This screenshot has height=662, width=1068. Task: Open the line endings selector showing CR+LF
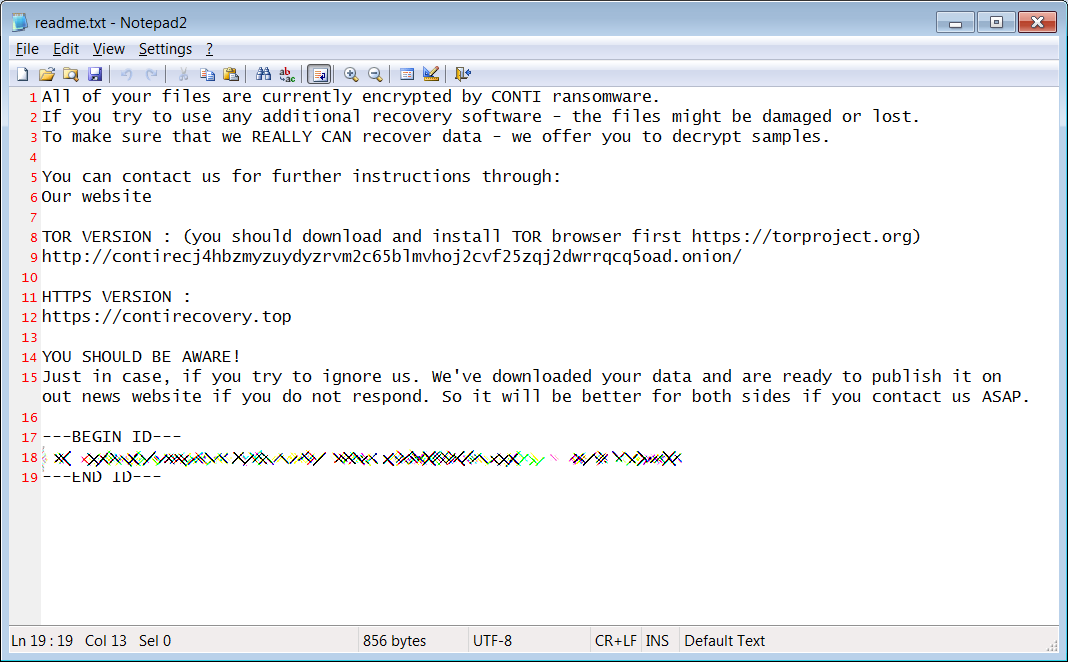pyautogui.click(x=616, y=640)
